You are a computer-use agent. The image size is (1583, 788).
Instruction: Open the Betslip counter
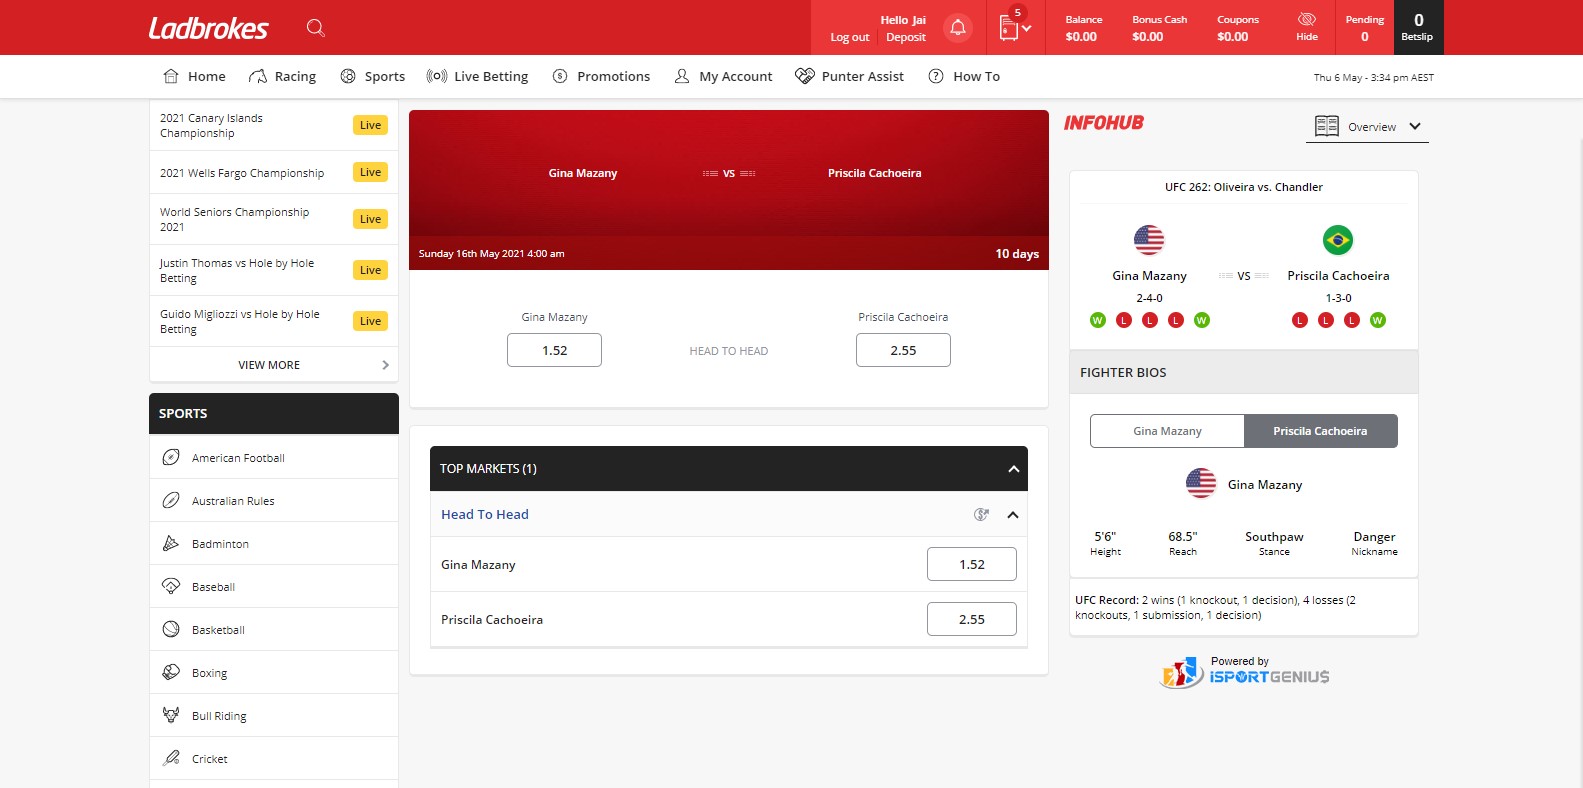[x=1417, y=27]
